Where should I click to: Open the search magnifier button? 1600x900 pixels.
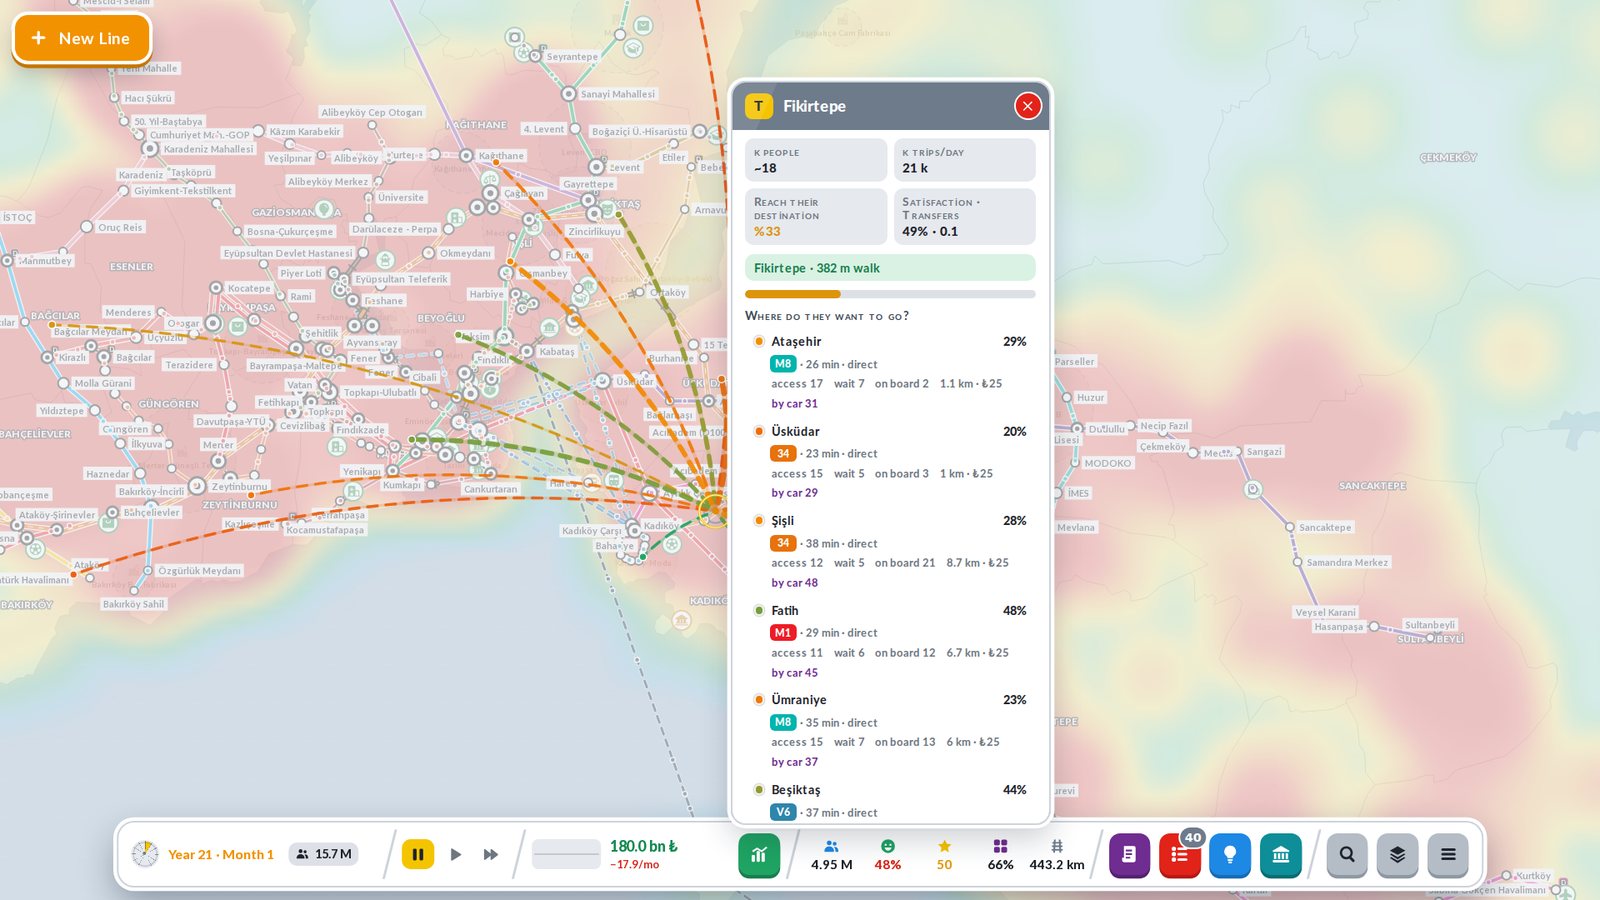click(1347, 855)
